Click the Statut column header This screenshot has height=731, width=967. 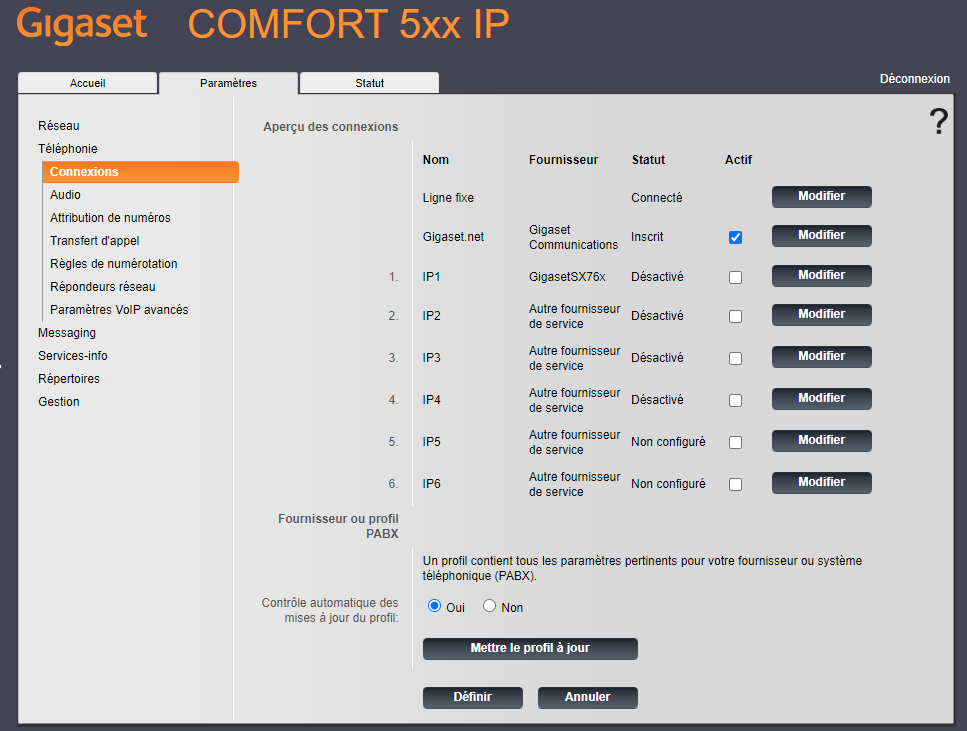648,160
